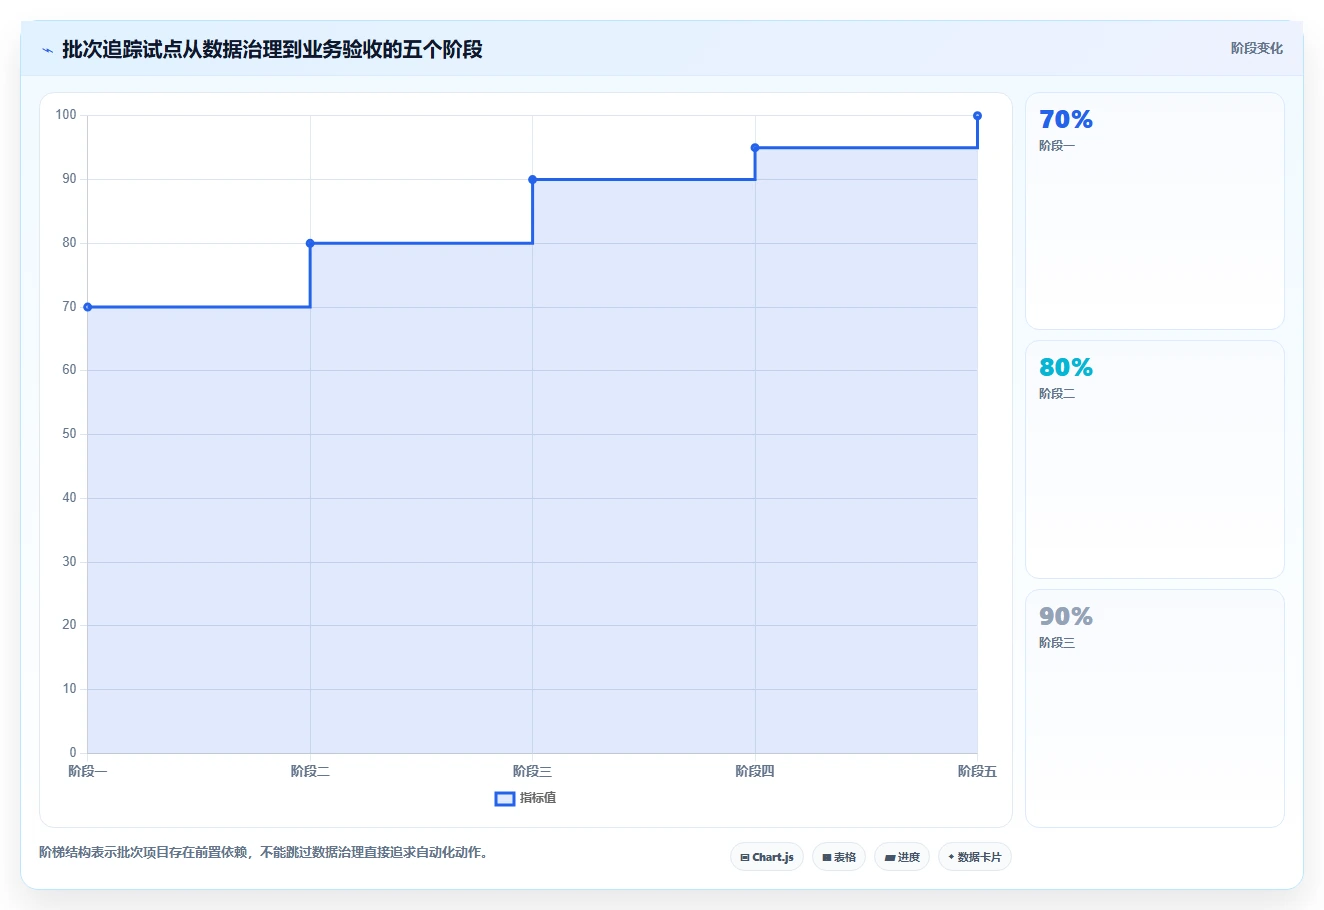Click the 阶段五 data point at 100

point(977,116)
